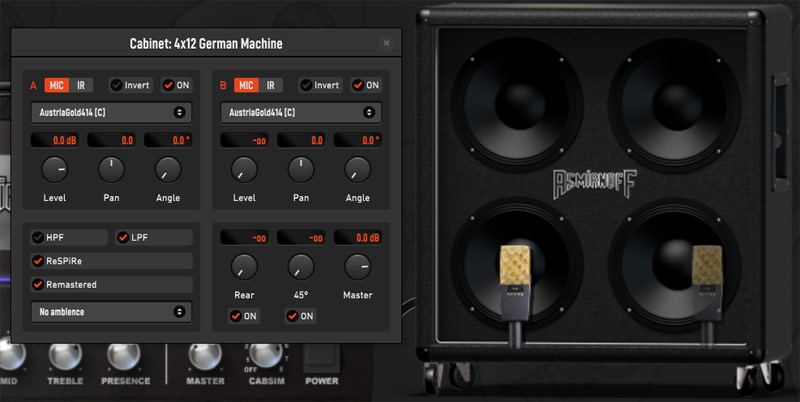Image resolution: width=800 pixels, height=402 pixels.
Task: Click the amp TREBLE knob
Action: click(x=67, y=356)
